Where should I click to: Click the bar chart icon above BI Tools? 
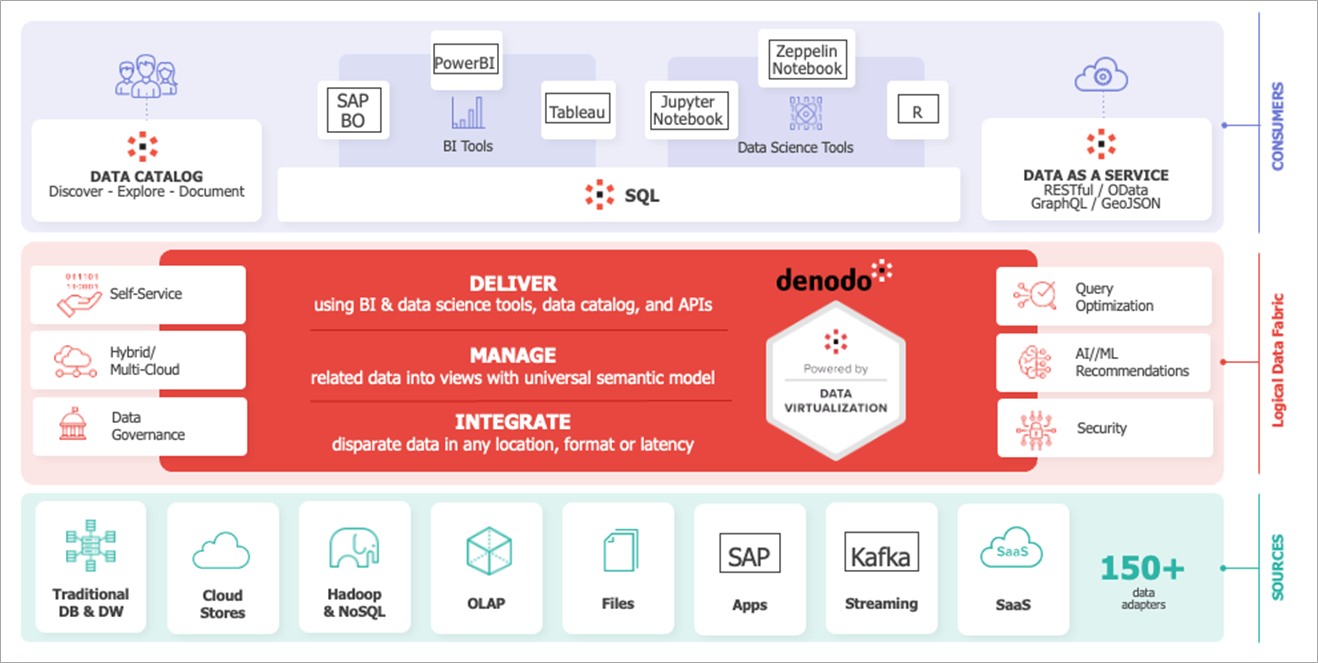point(468,112)
